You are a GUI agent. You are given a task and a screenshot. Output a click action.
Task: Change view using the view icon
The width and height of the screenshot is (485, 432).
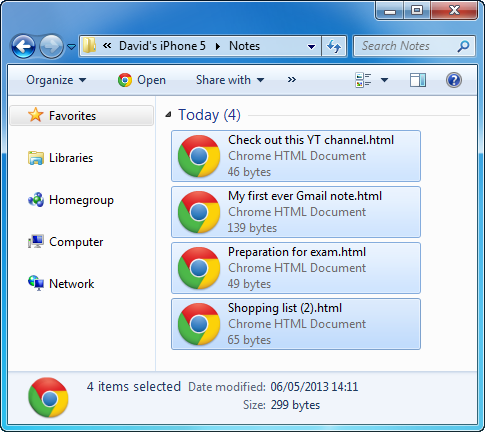pyautogui.click(x=363, y=80)
